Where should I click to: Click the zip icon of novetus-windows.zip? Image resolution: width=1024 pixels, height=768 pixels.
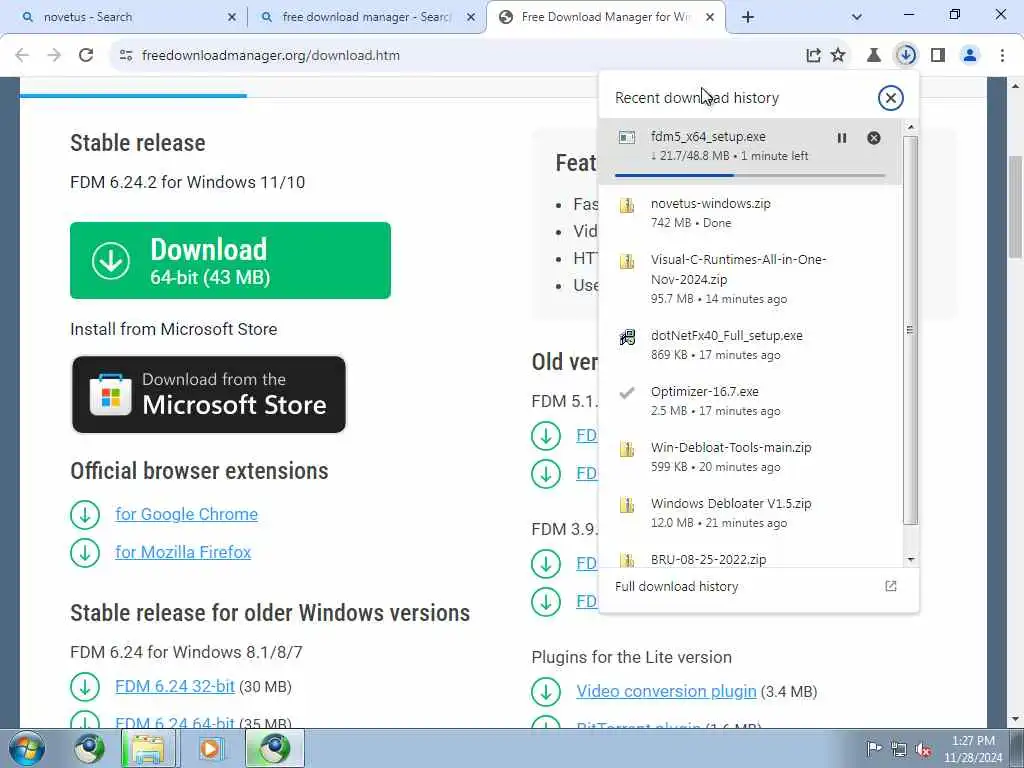(x=627, y=206)
